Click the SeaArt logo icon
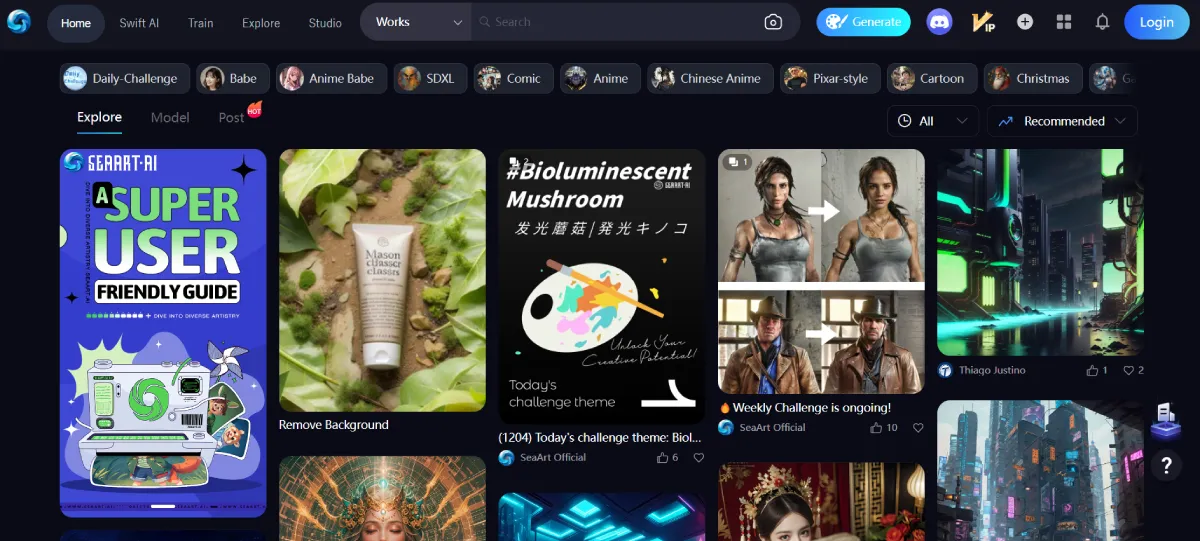 coord(19,21)
